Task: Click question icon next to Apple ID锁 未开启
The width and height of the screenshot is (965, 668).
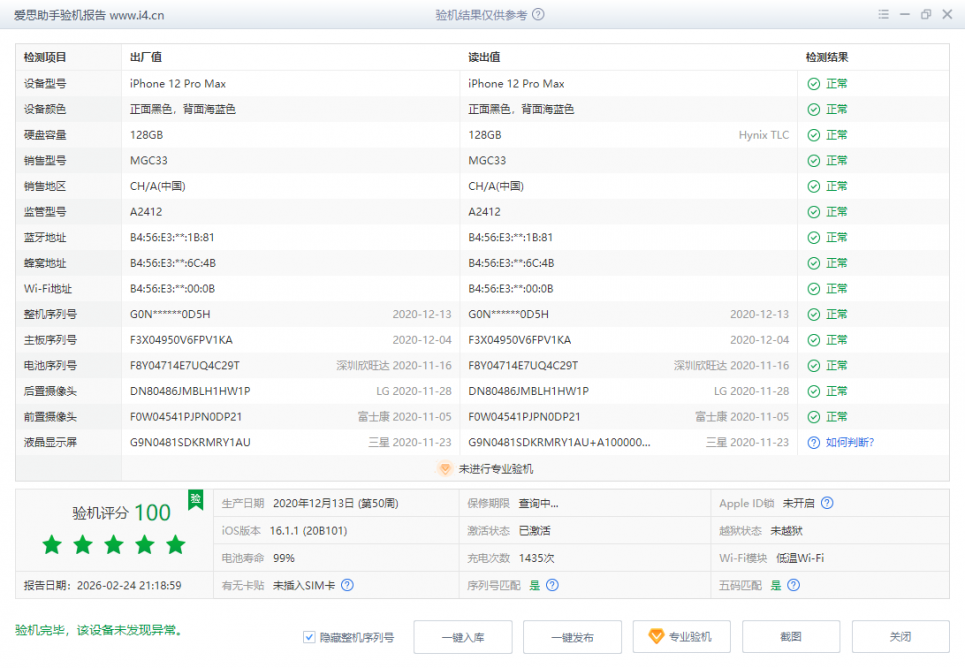Action: tap(827, 504)
